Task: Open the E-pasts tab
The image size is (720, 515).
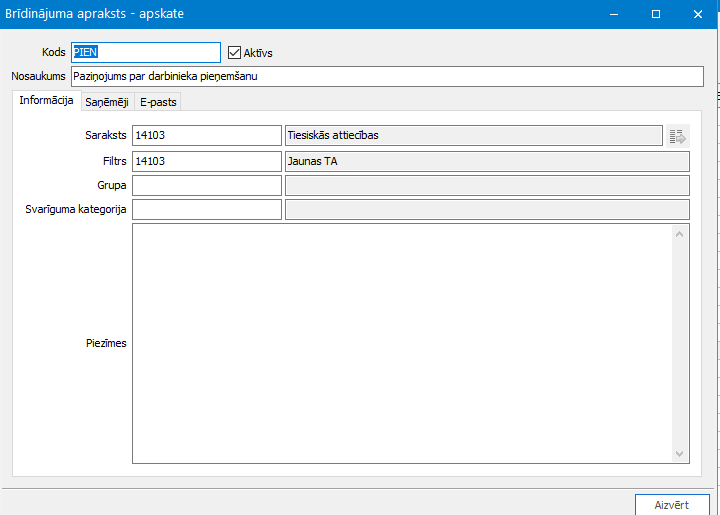Action: [x=157, y=102]
